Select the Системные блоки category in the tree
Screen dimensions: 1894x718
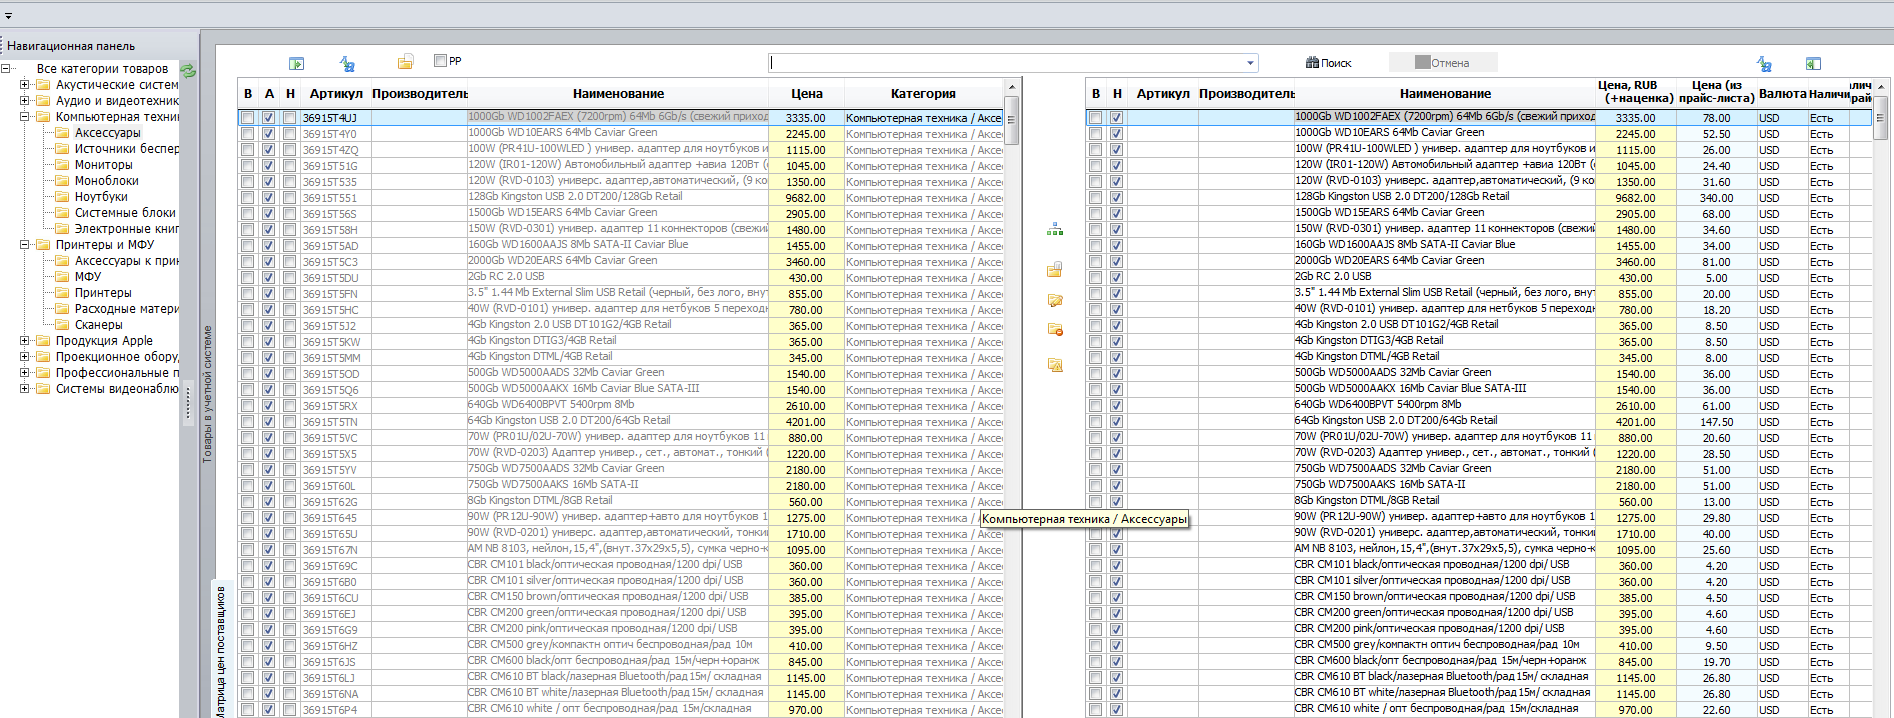click(x=125, y=213)
